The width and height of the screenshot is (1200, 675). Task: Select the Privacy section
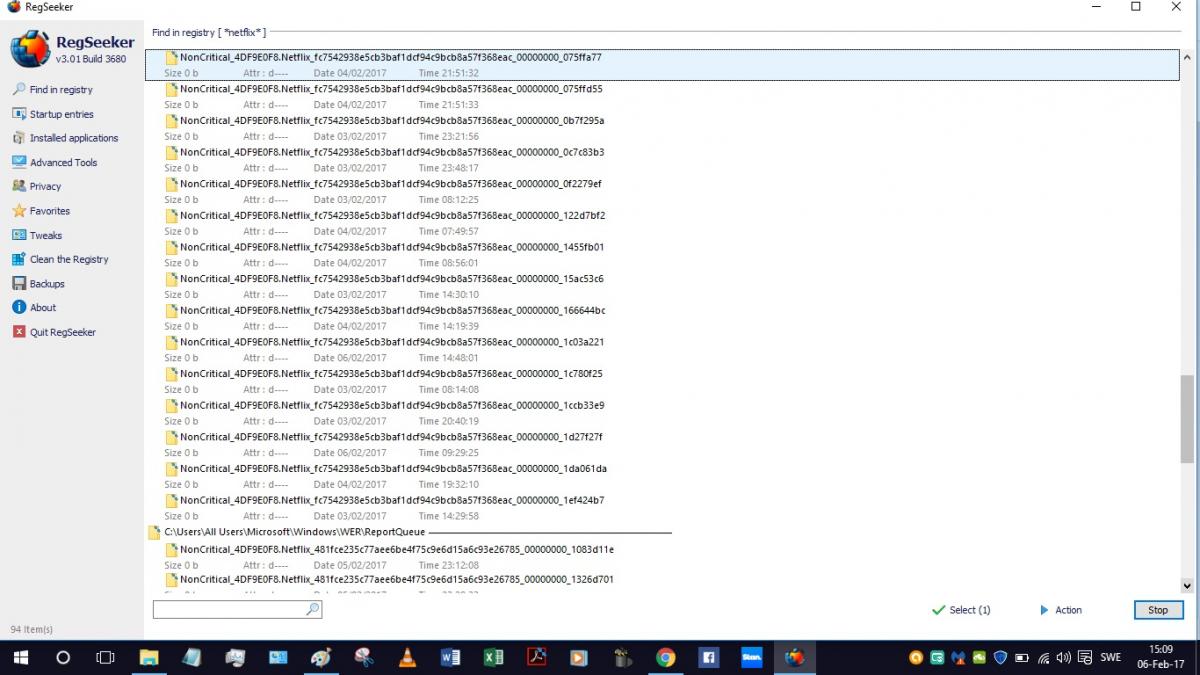[37, 186]
